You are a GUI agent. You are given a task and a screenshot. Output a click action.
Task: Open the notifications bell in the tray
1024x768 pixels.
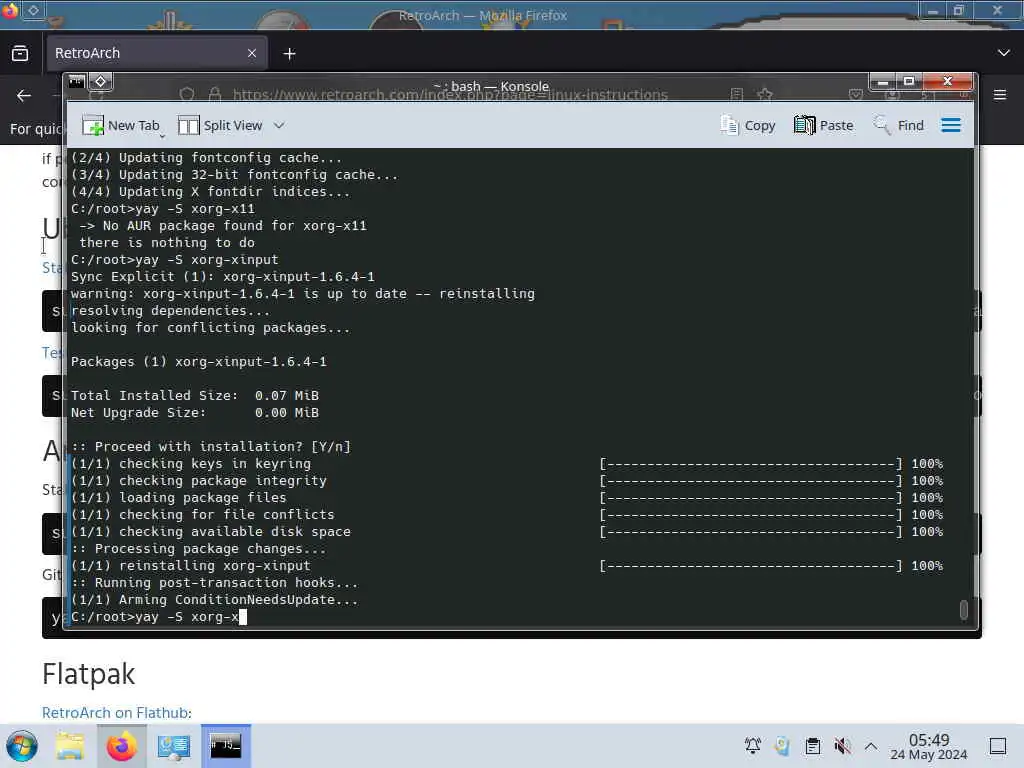pyautogui.click(x=753, y=746)
